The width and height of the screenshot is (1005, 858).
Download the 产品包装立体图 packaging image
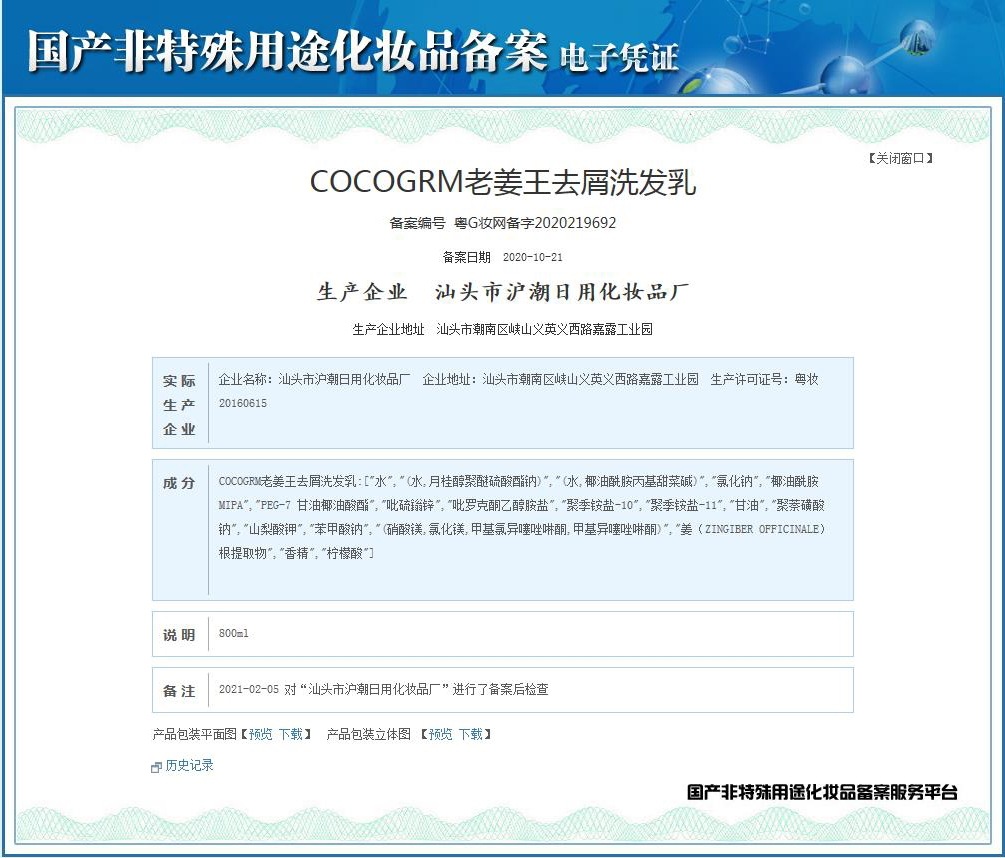click(x=472, y=732)
